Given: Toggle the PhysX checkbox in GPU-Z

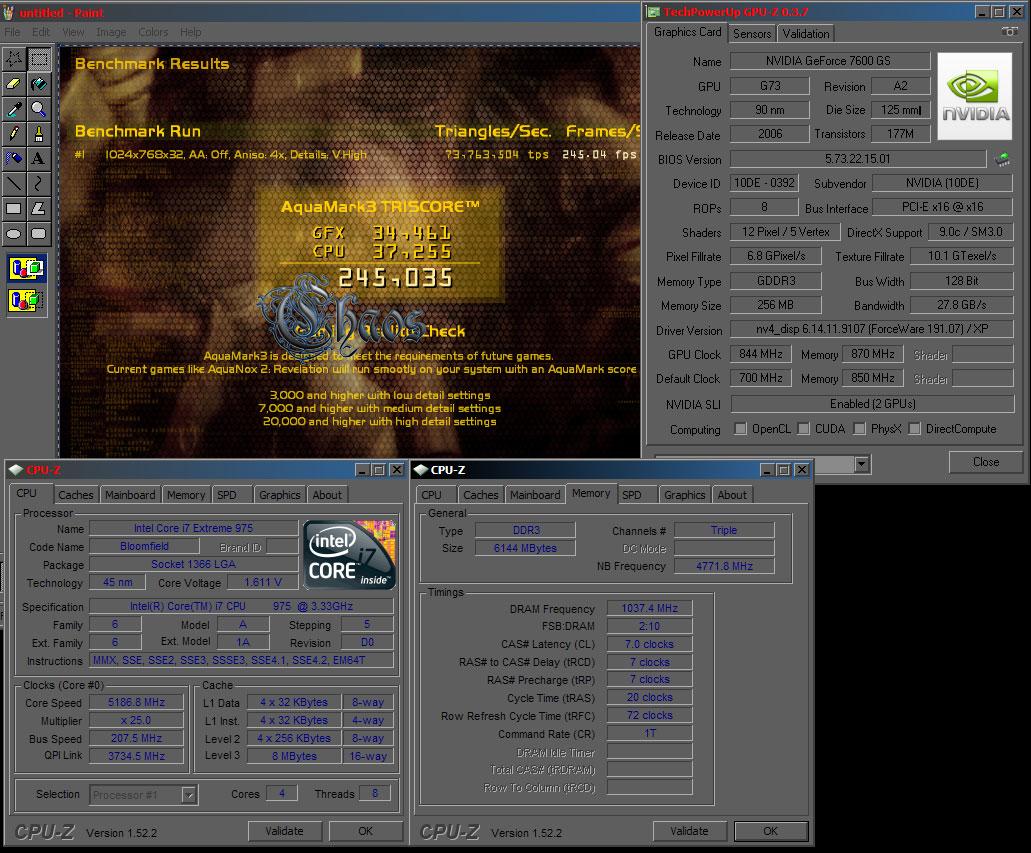Looking at the screenshot, I should [859, 429].
